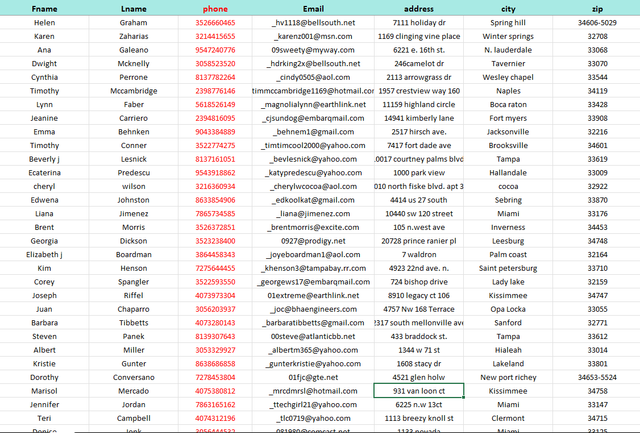Click last name Jordan
640x433 pixels.
coord(133,404)
